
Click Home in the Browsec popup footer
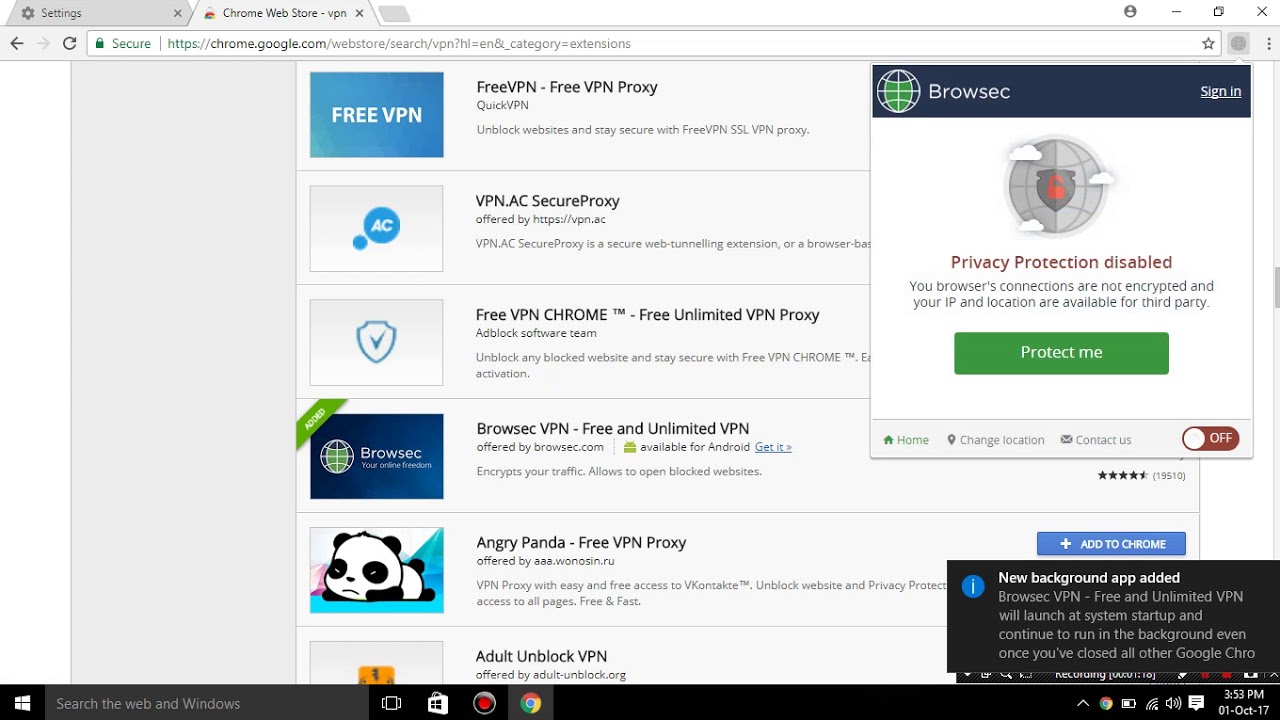(x=906, y=440)
